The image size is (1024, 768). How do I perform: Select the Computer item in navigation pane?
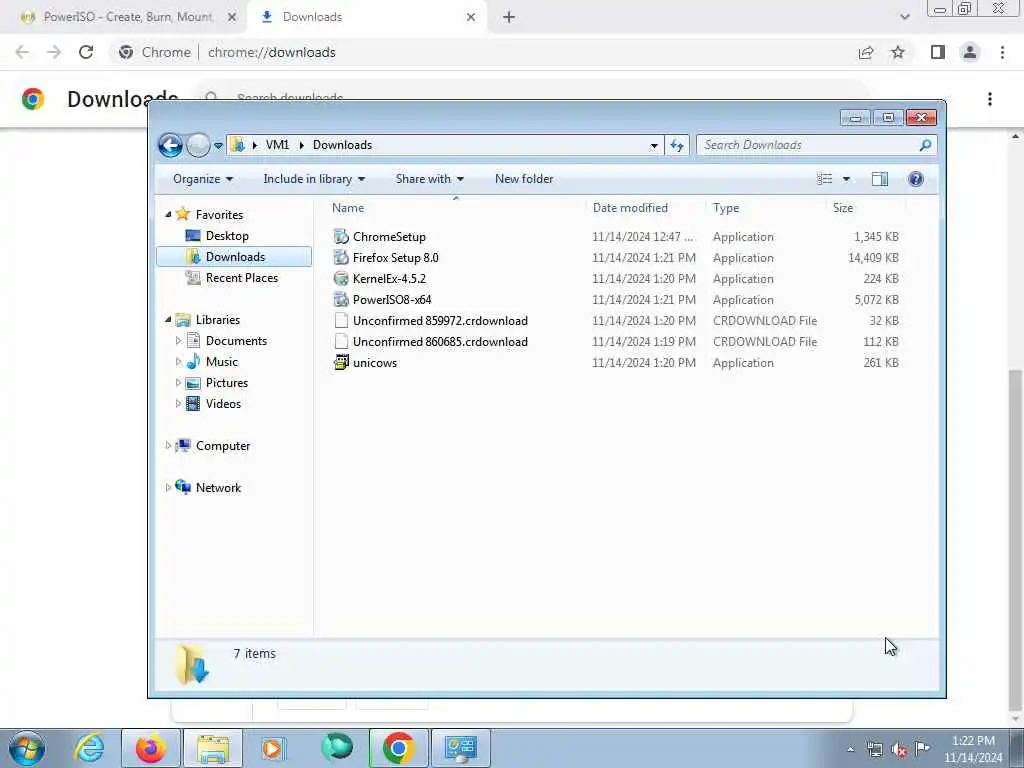coord(223,445)
